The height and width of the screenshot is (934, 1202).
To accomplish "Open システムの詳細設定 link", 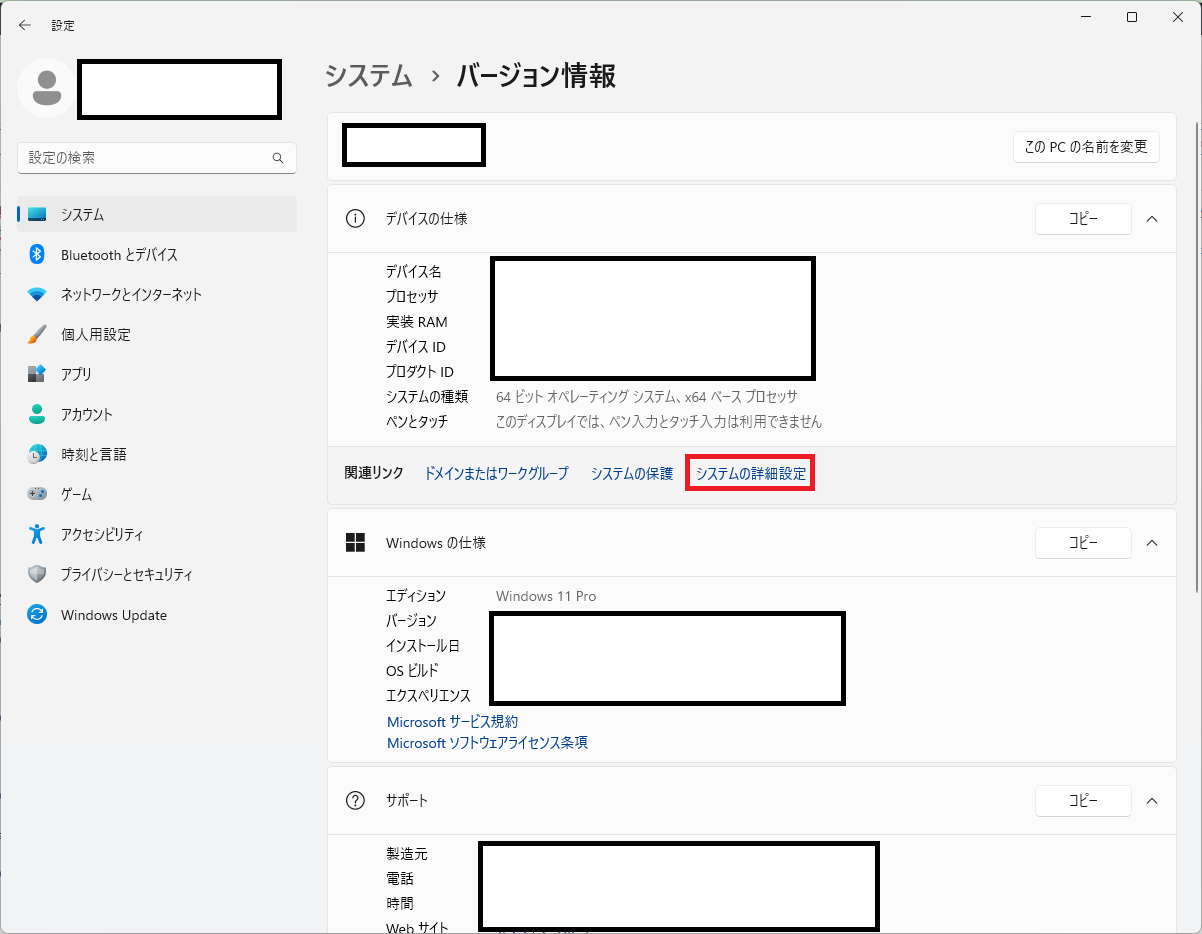I will click(750, 474).
